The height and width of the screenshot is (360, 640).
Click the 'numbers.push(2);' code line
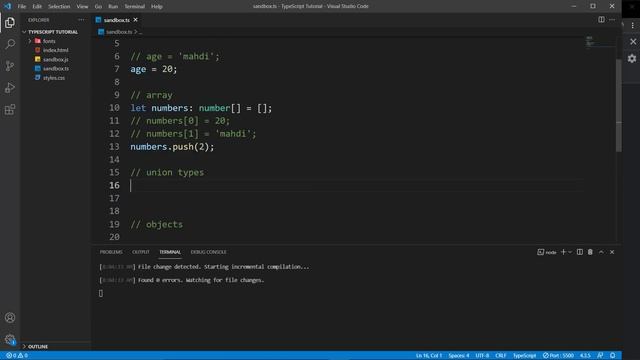[x=172, y=147]
